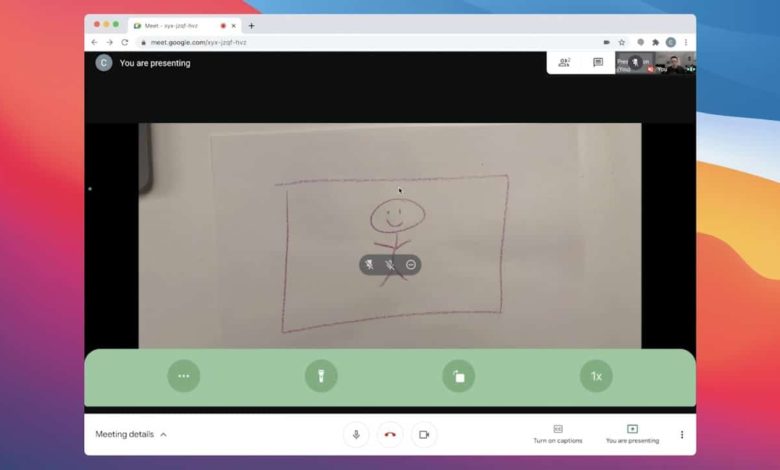Open the three-dot options in green bar
Image resolution: width=780 pixels, height=470 pixels.
coord(184,376)
